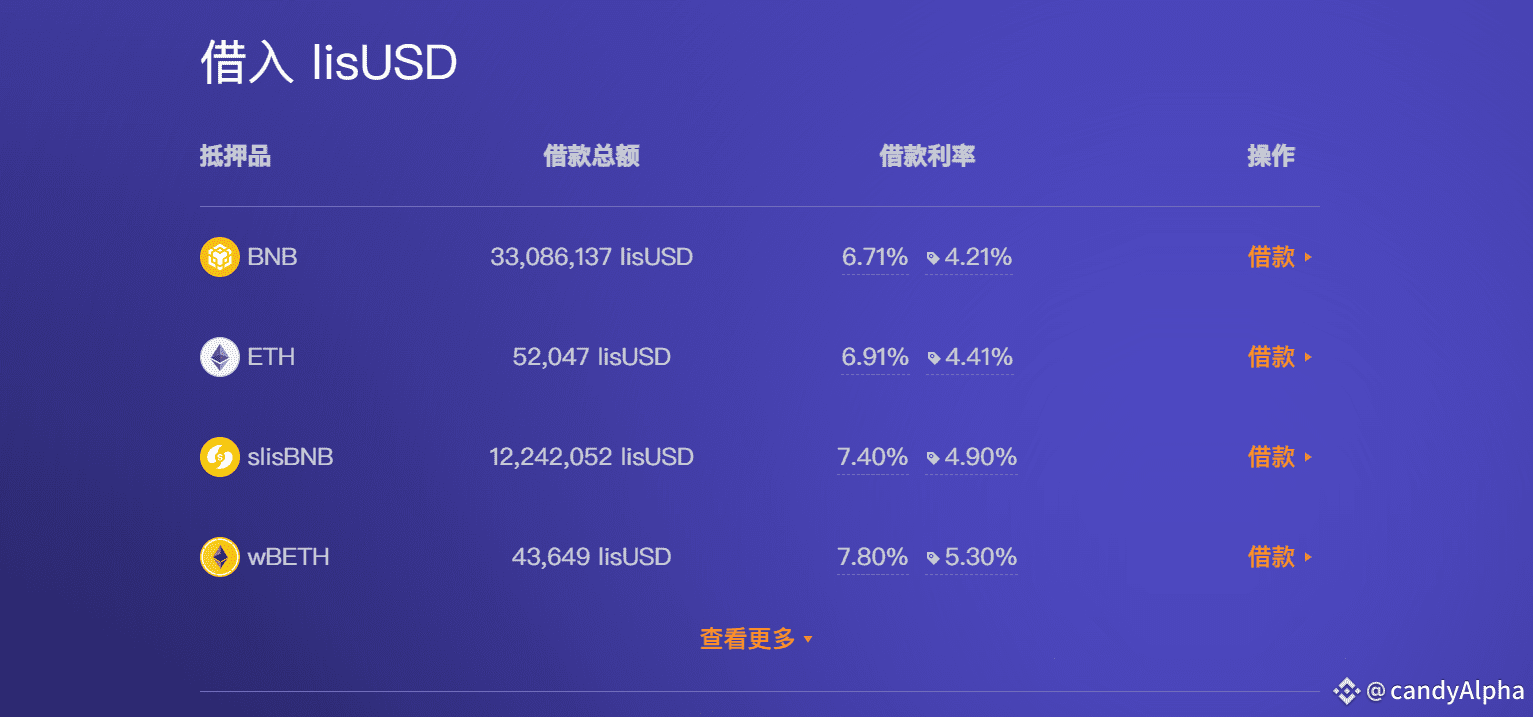Click the ETH coin icon
Image resolution: width=1533 pixels, height=717 pixels.
pyautogui.click(x=220, y=357)
